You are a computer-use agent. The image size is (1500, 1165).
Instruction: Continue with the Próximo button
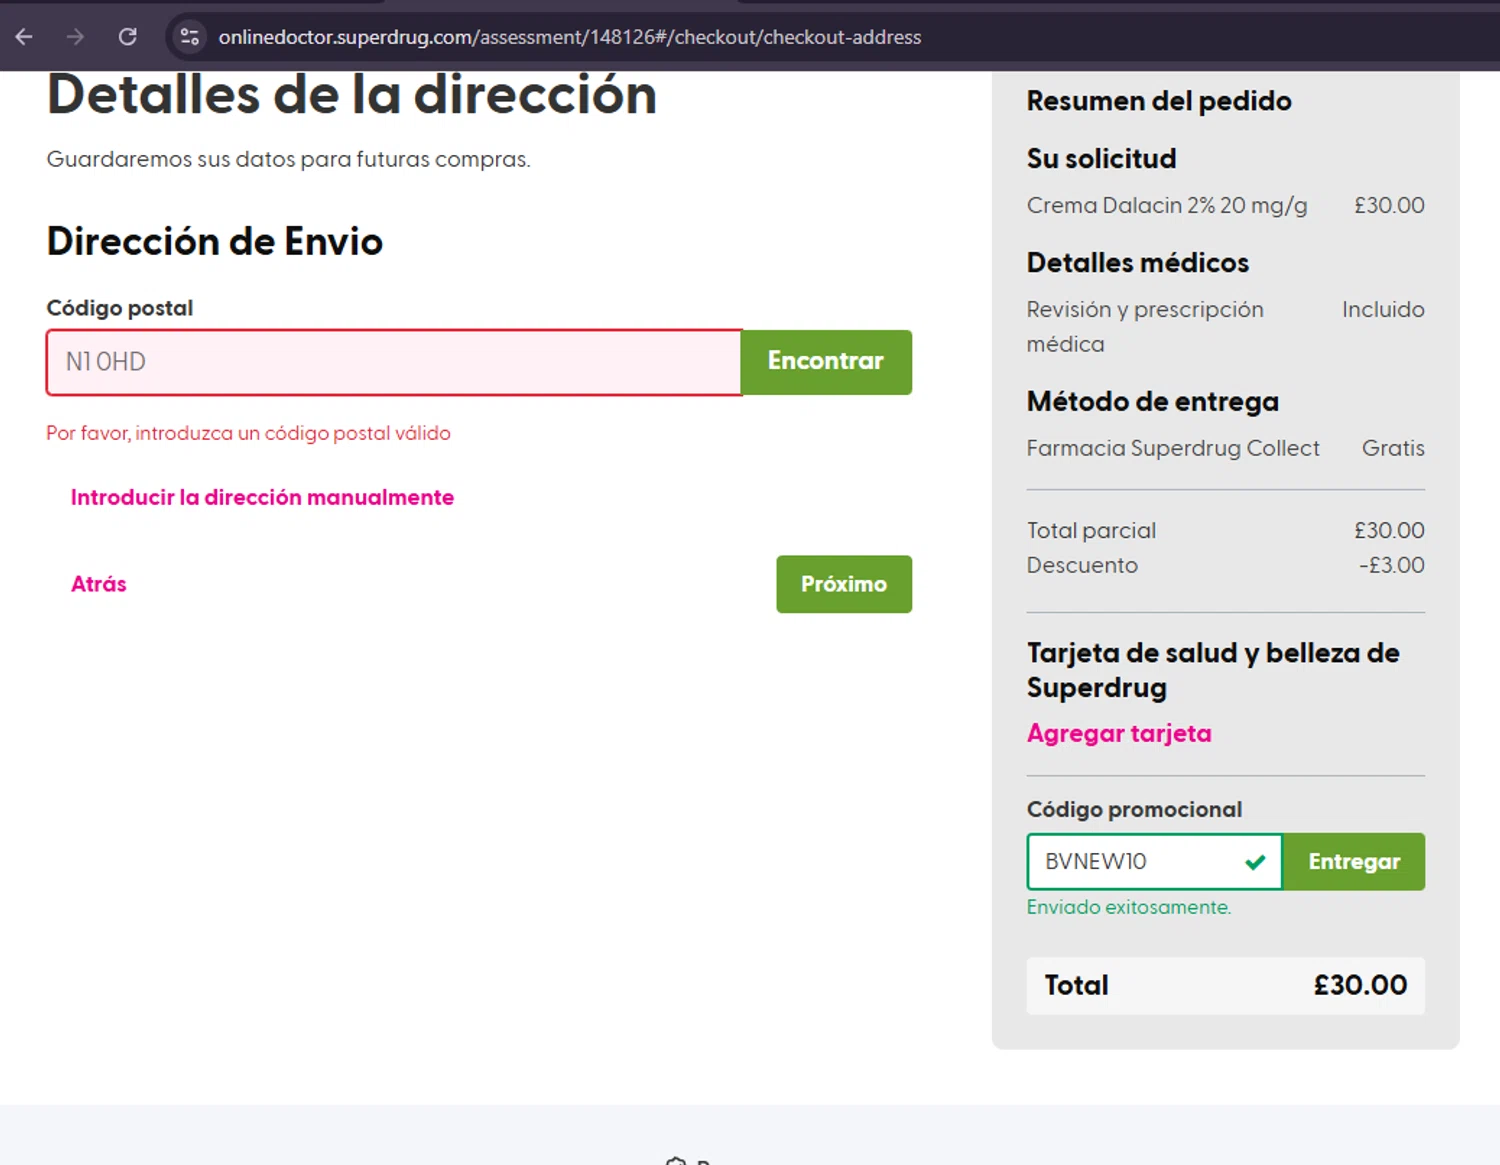pyautogui.click(x=844, y=584)
